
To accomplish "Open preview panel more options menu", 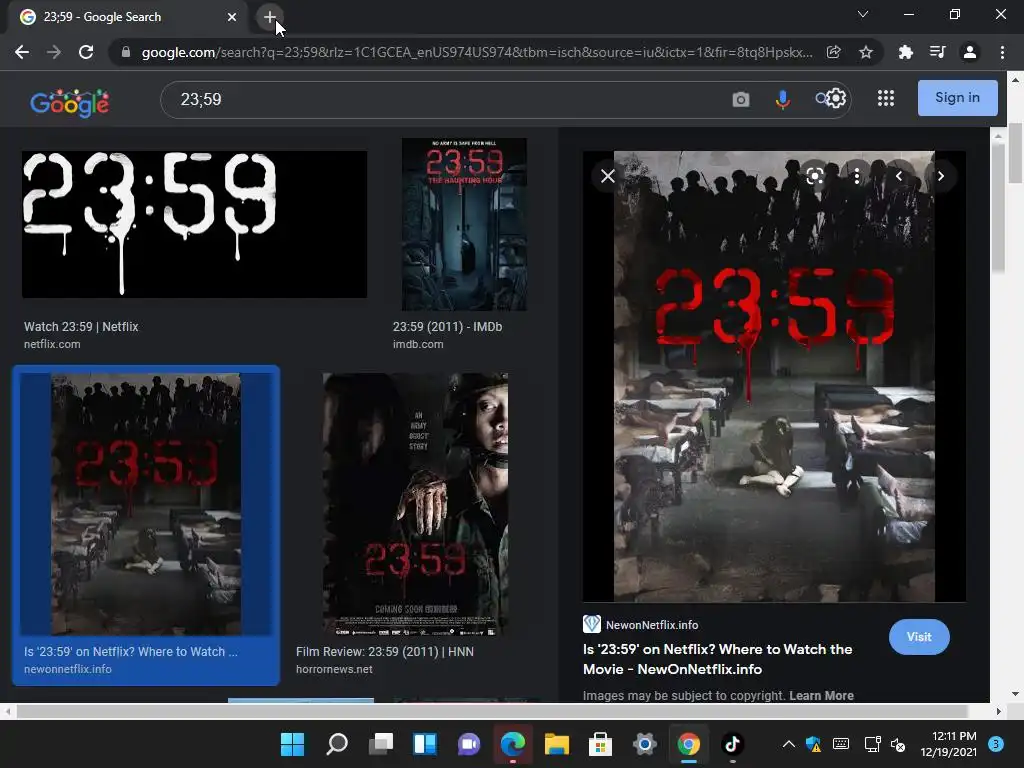I will click(x=857, y=176).
